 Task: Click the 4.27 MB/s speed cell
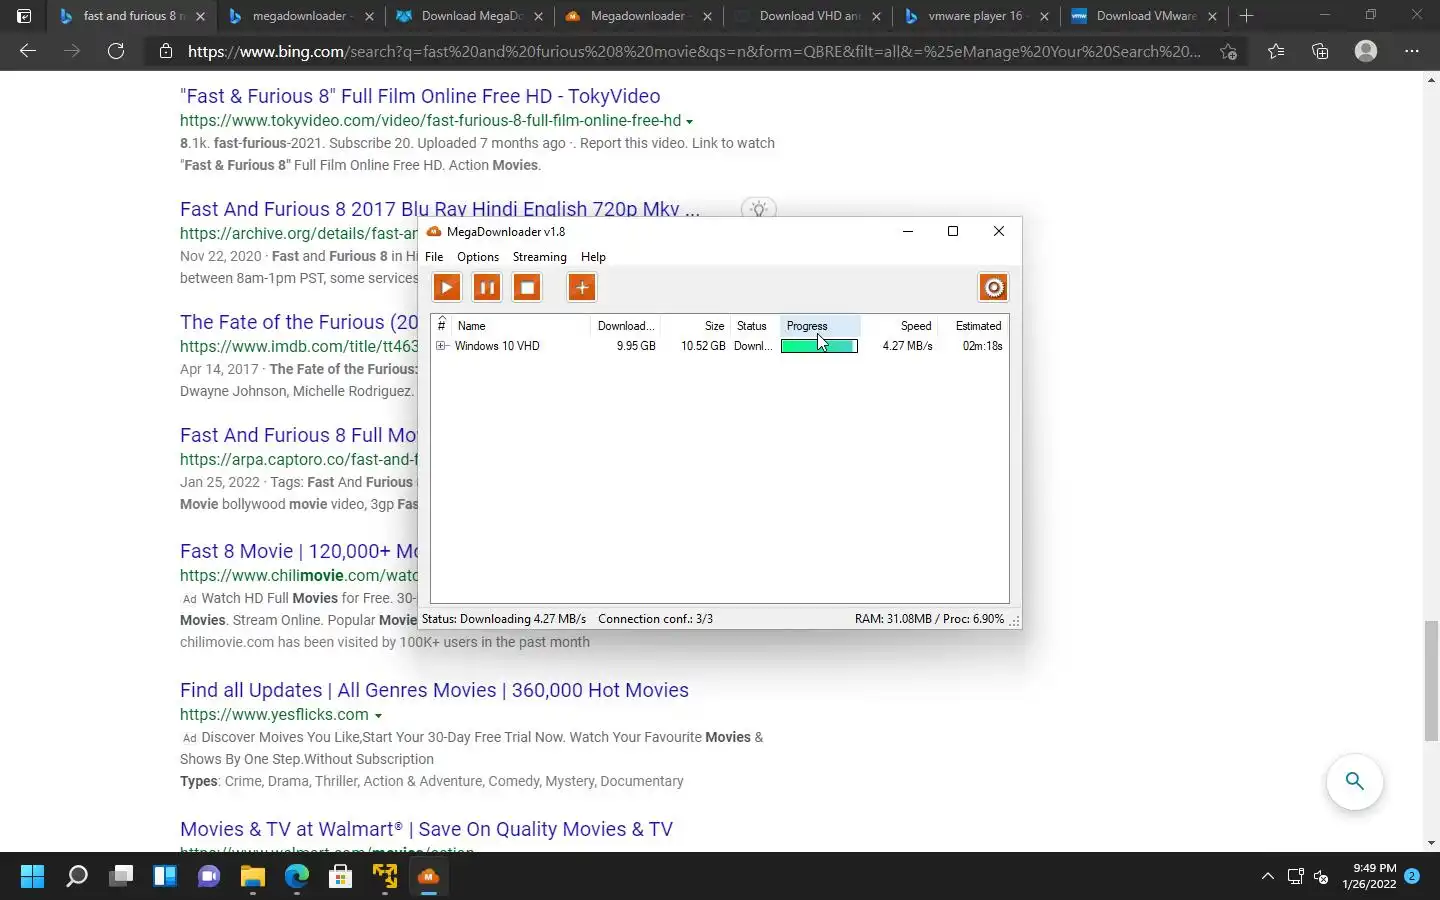pyautogui.click(x=907, y=346)
